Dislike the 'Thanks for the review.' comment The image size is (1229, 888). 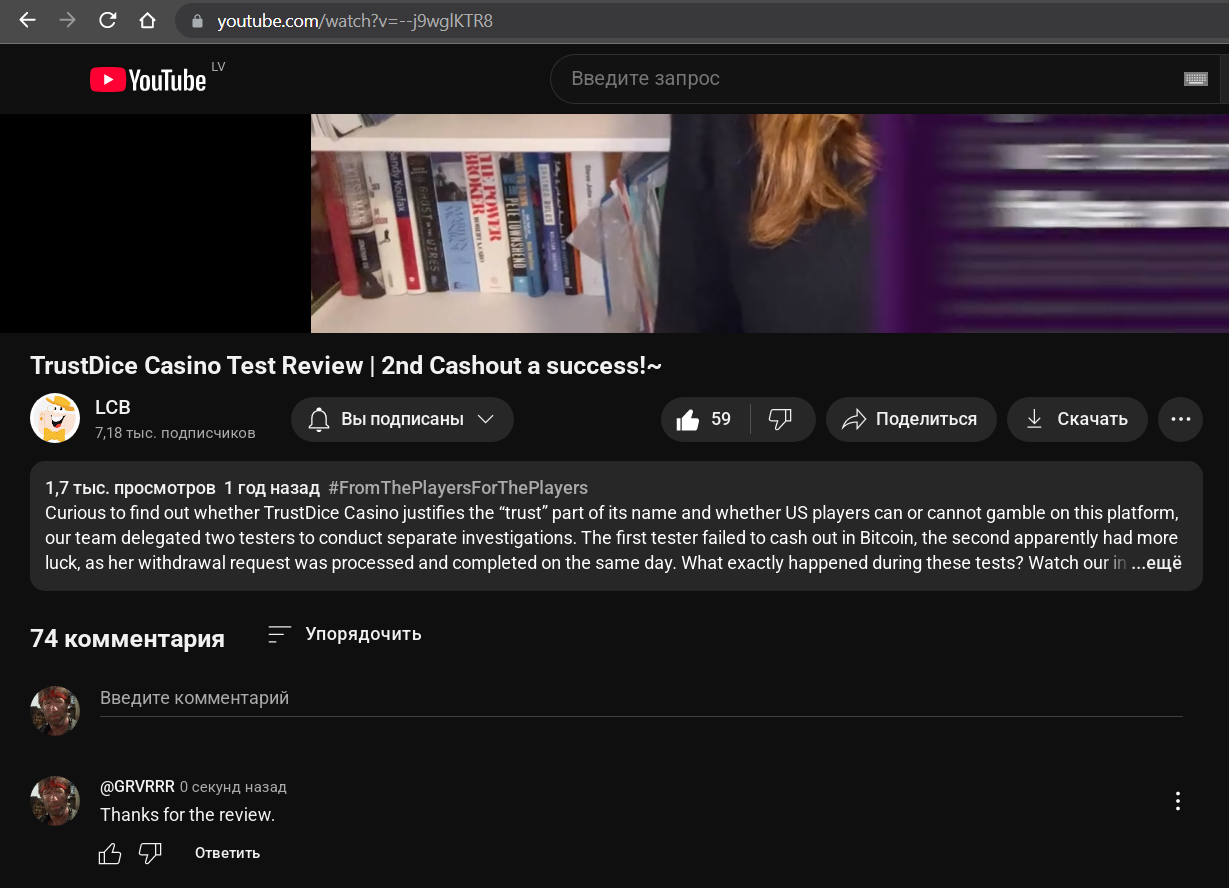coord(150,853)
